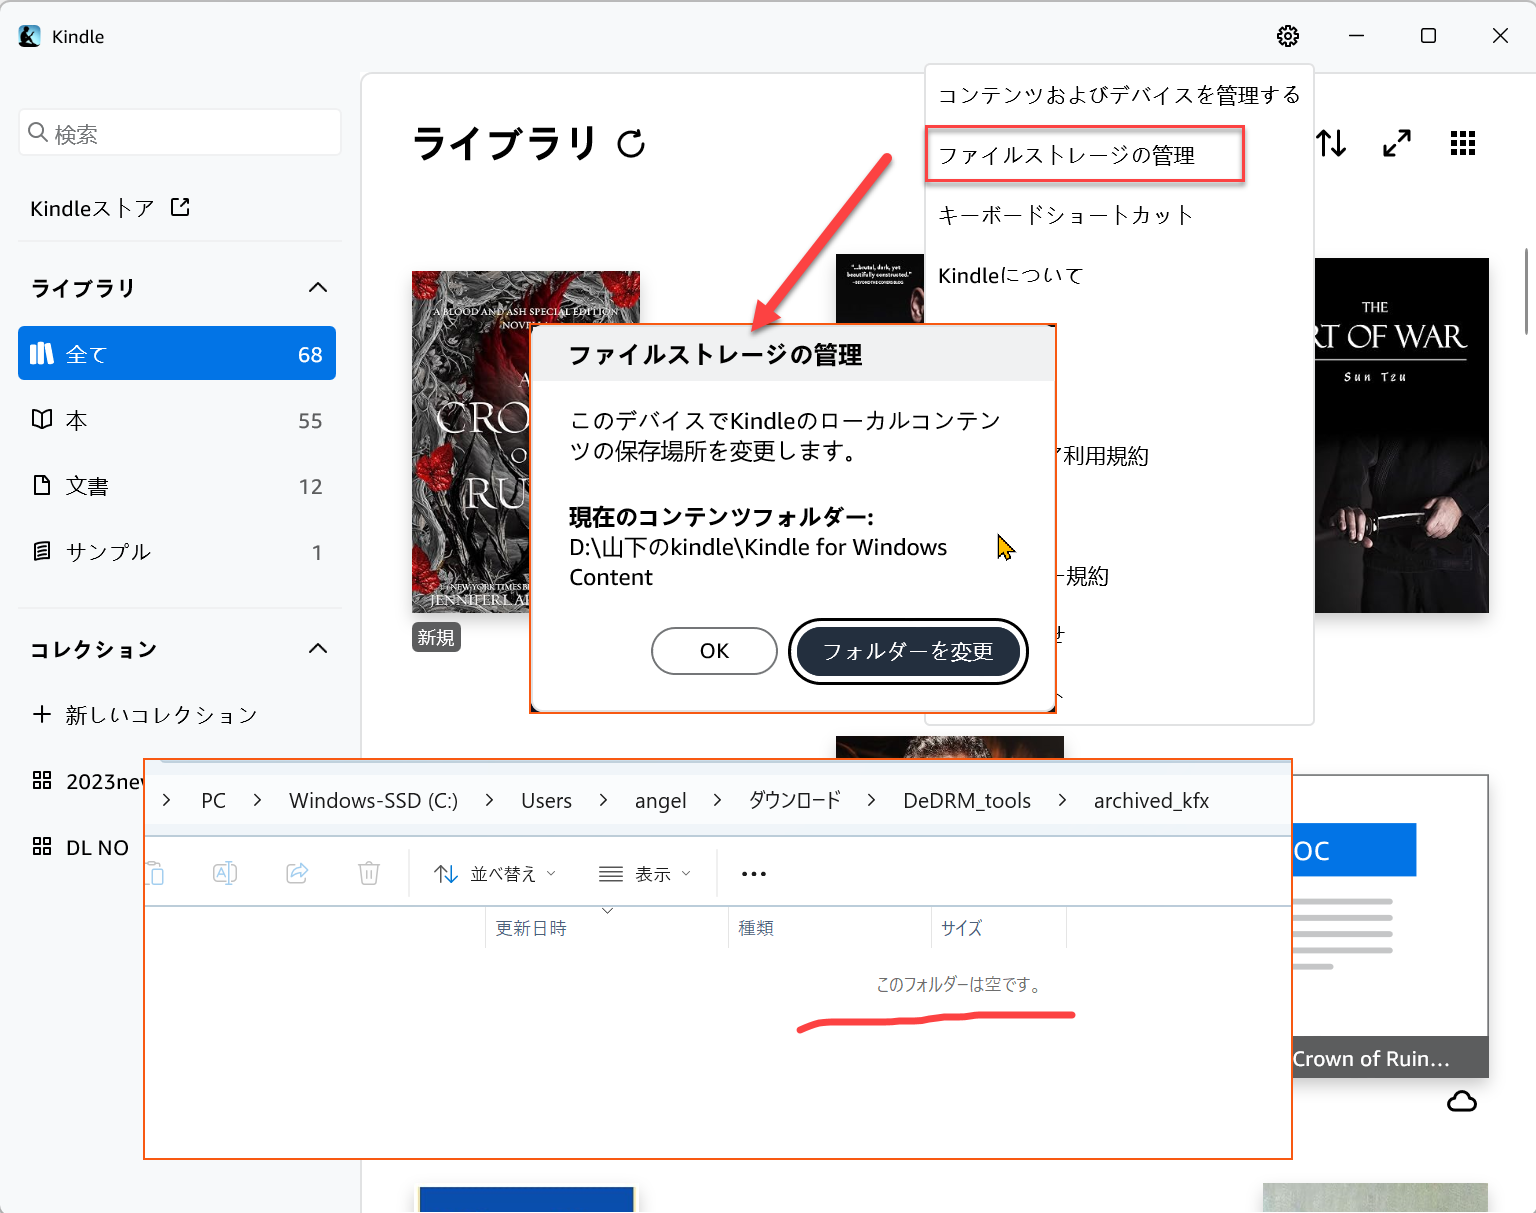1536x1213 pixels.
Task: Confirm dialog with OK button
Action: point(714,651)
